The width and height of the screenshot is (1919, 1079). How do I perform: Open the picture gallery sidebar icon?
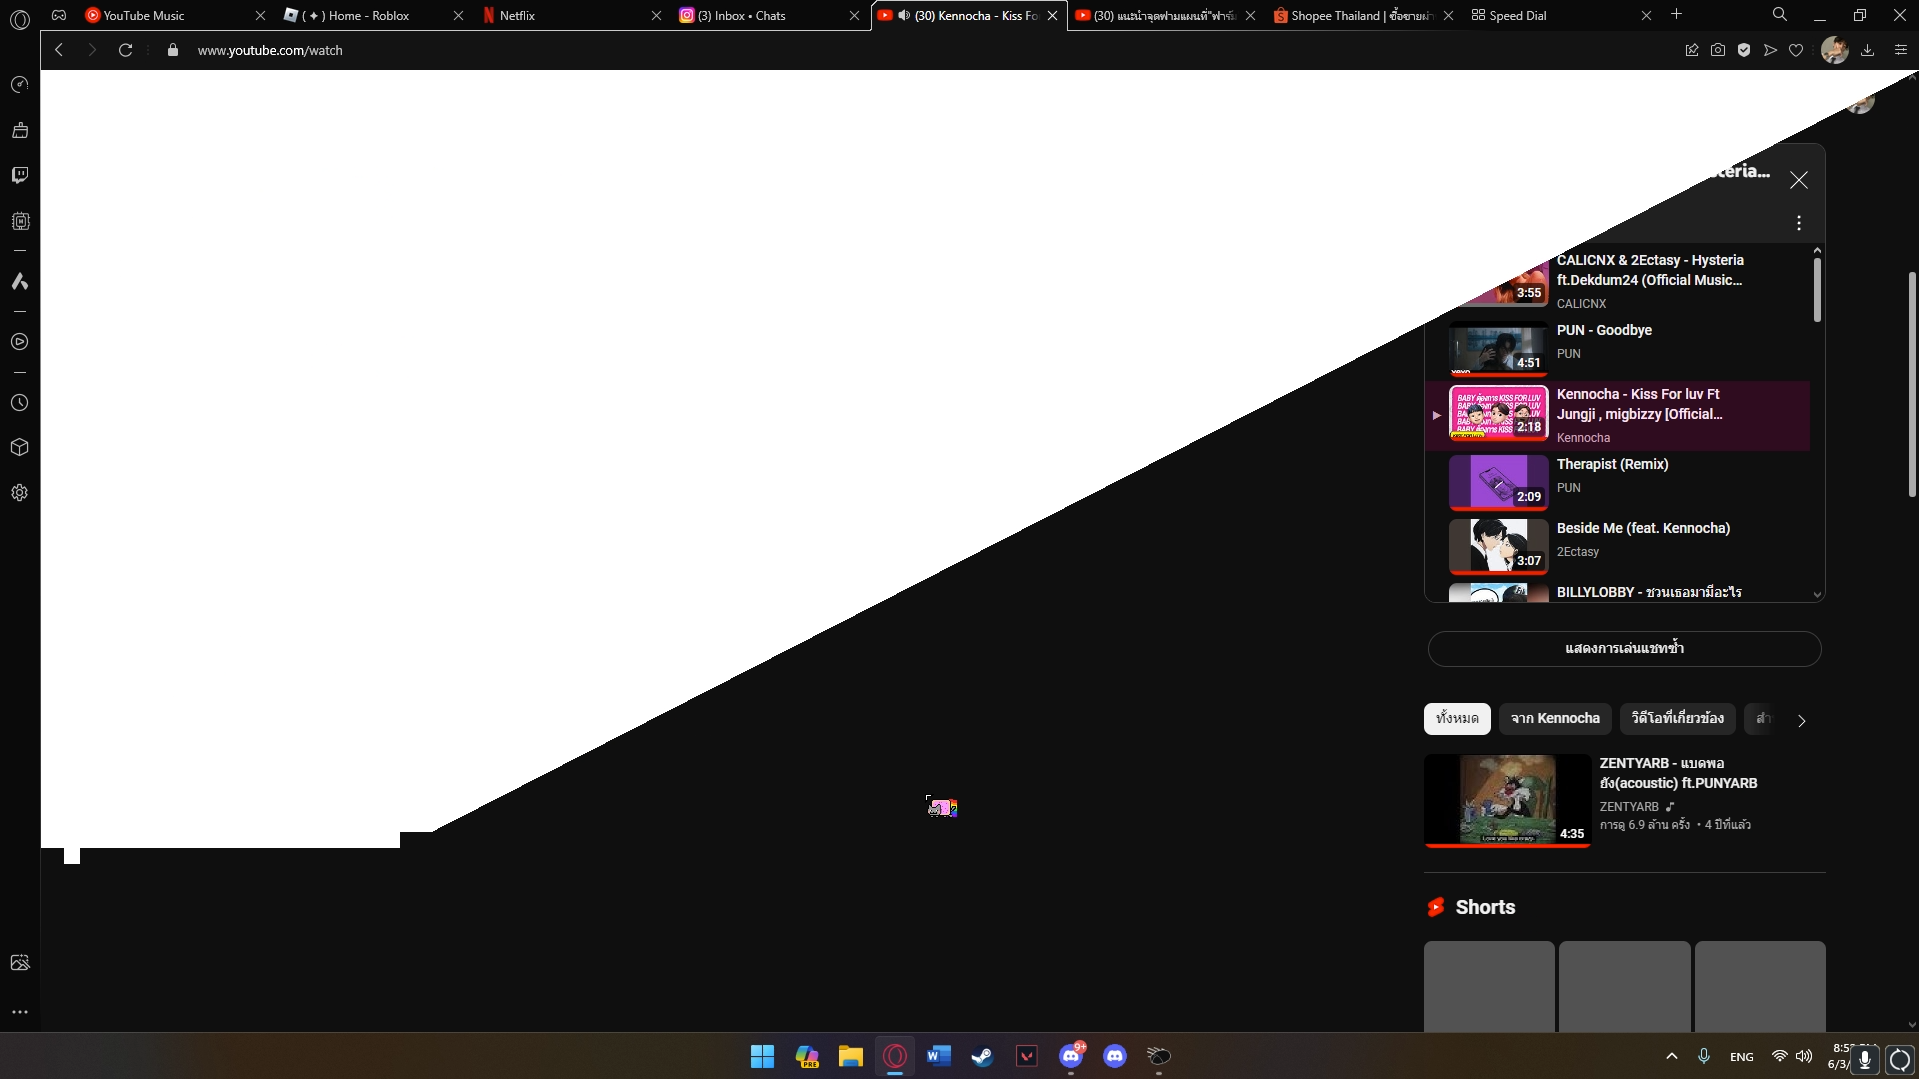pos(19,962)
